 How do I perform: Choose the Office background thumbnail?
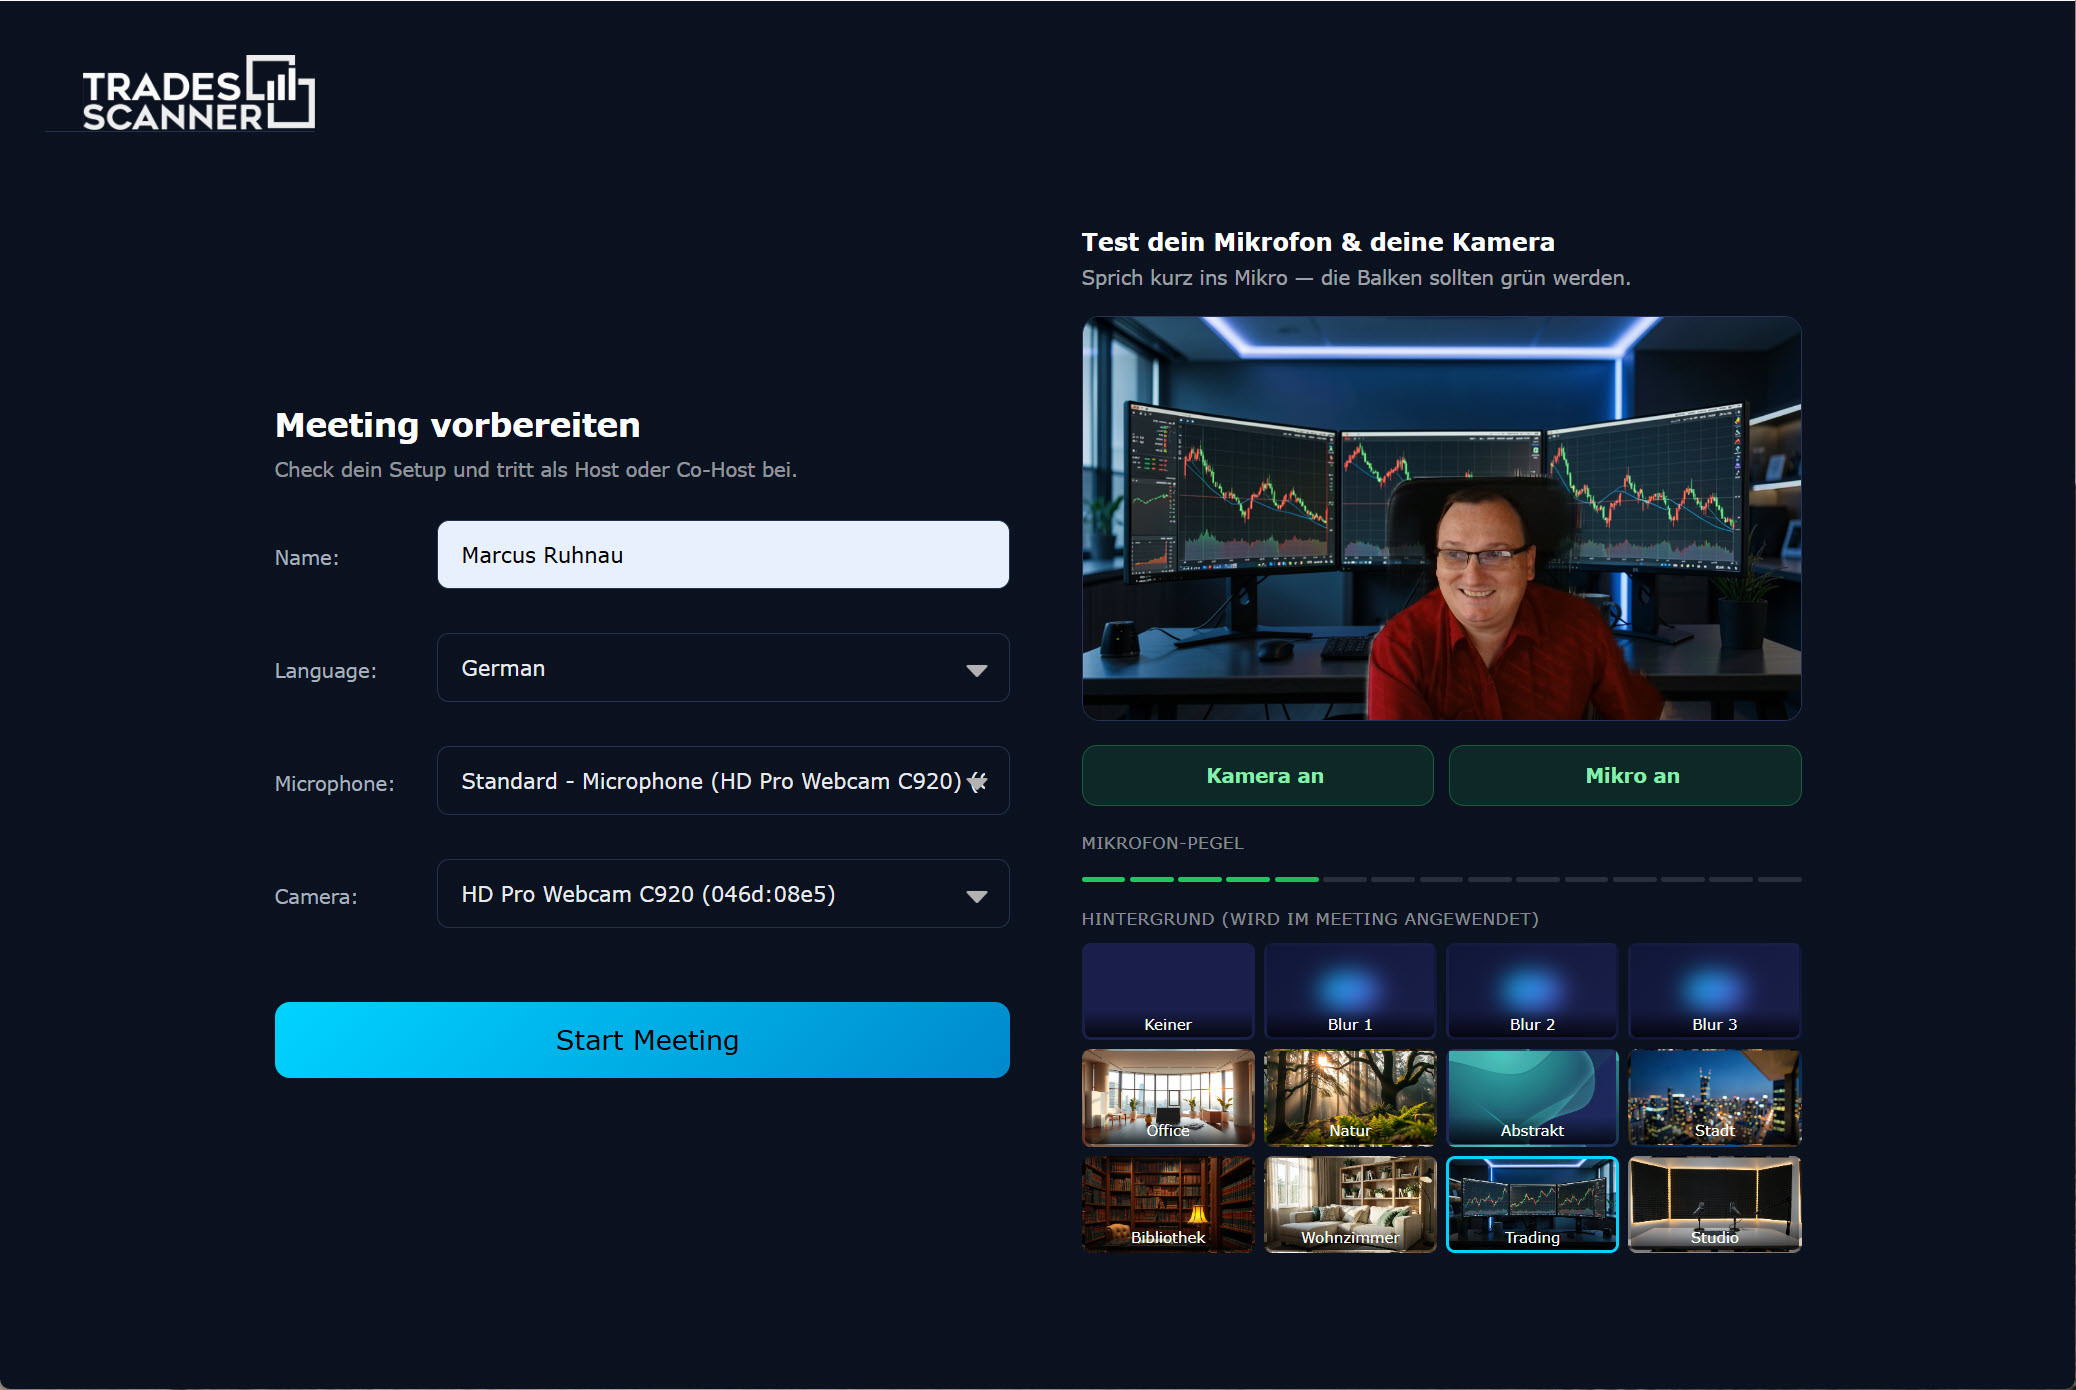1168,1097
